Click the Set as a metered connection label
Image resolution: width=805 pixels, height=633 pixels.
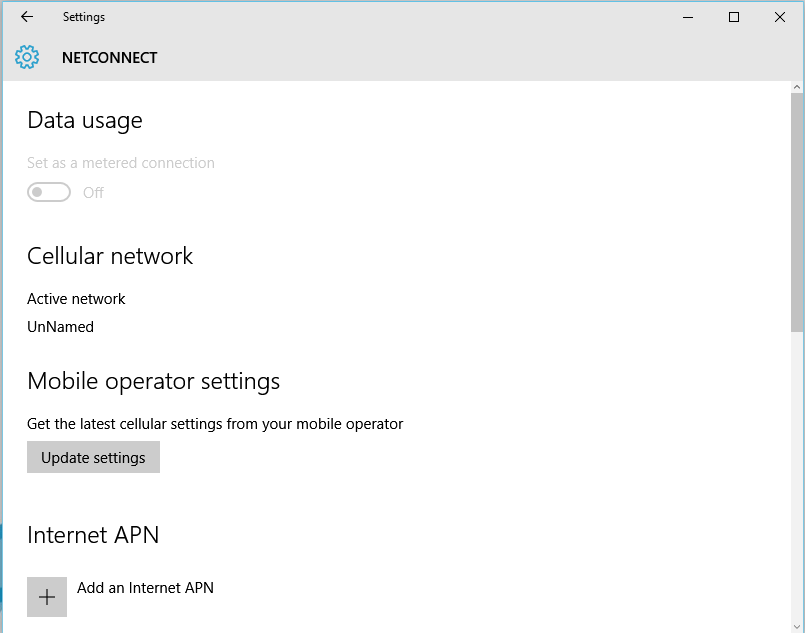pos(121,163)
